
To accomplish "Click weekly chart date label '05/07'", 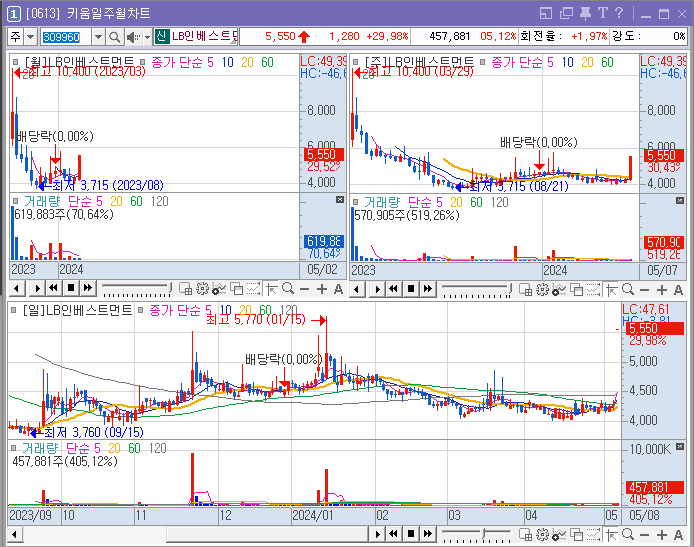I will tap(662, 270).
